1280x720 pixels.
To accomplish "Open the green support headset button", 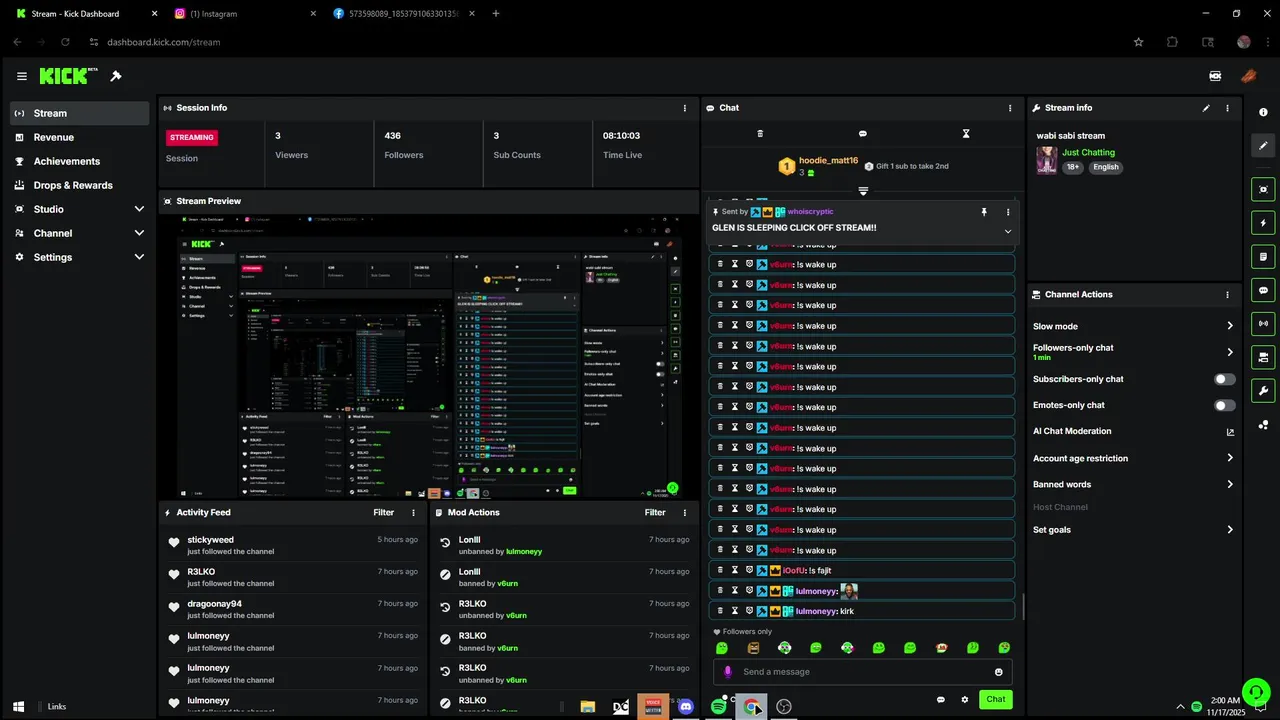I will tap(1256, 692).
